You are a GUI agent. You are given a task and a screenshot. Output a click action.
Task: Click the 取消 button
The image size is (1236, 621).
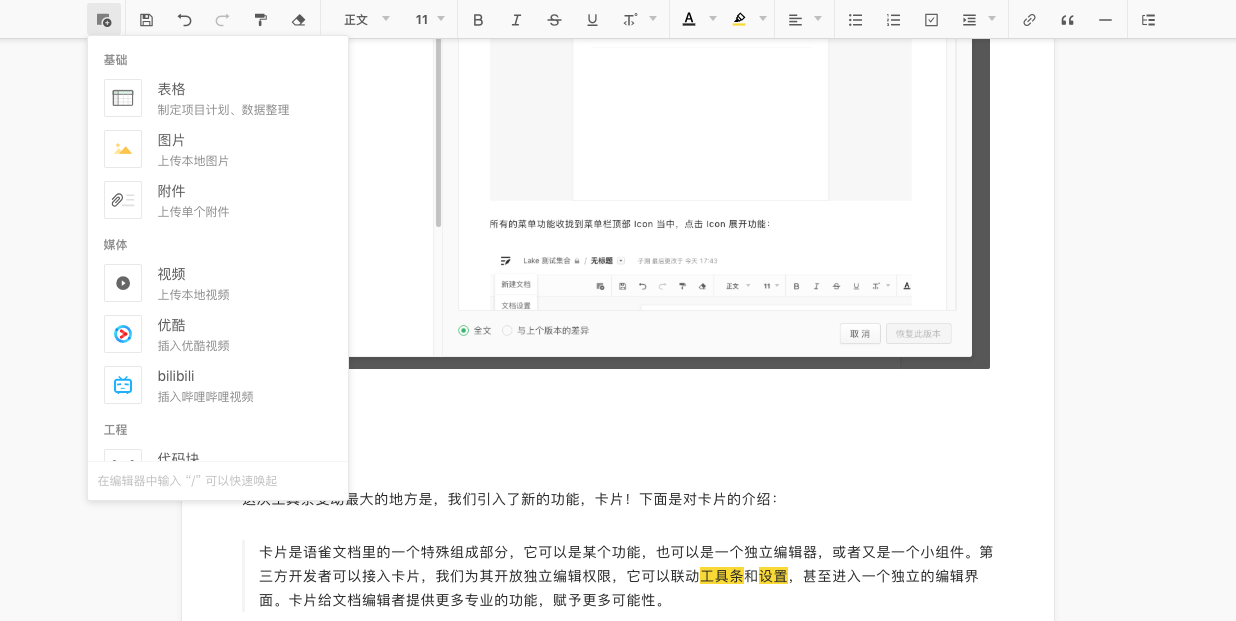(x=859, y=333)
